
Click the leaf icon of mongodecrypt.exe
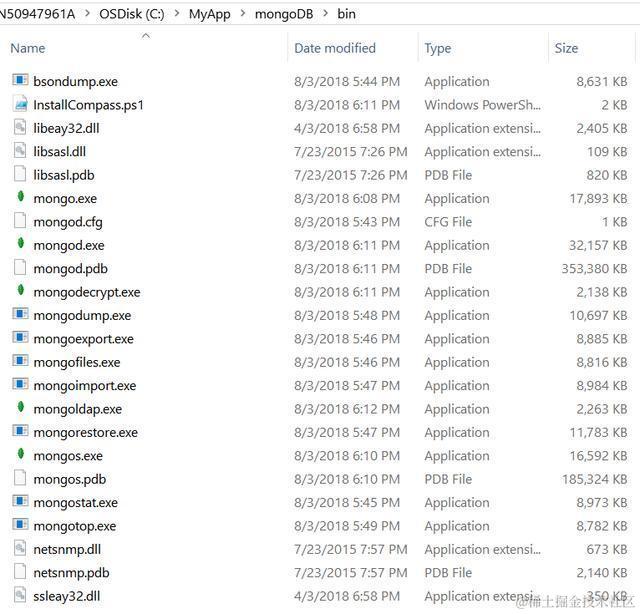pos(21,291)
